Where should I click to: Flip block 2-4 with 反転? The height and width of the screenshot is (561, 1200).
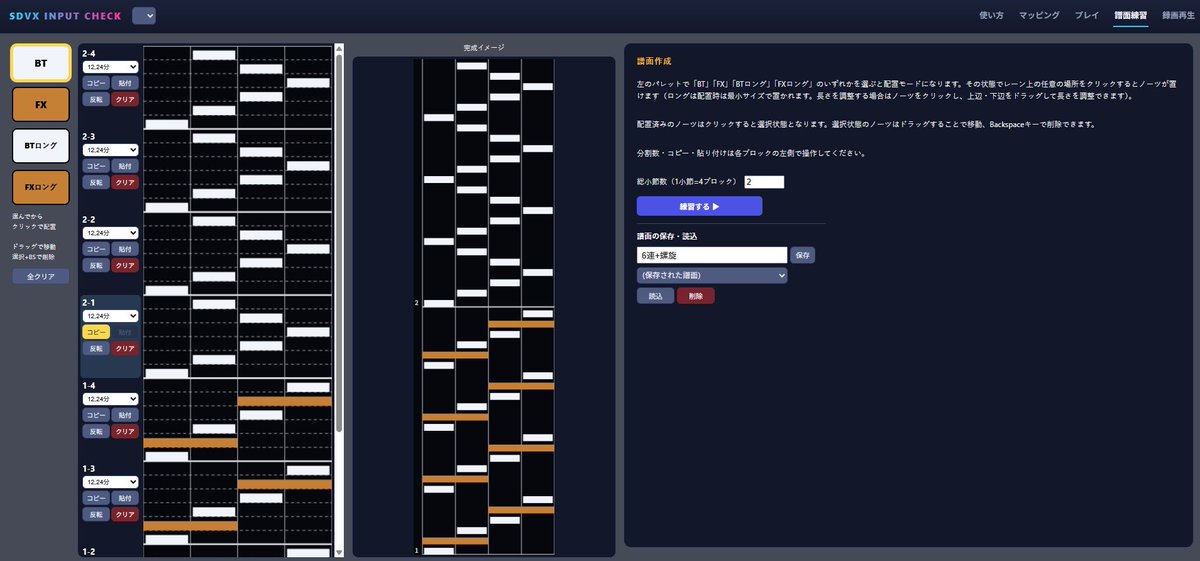click(96, 99)
